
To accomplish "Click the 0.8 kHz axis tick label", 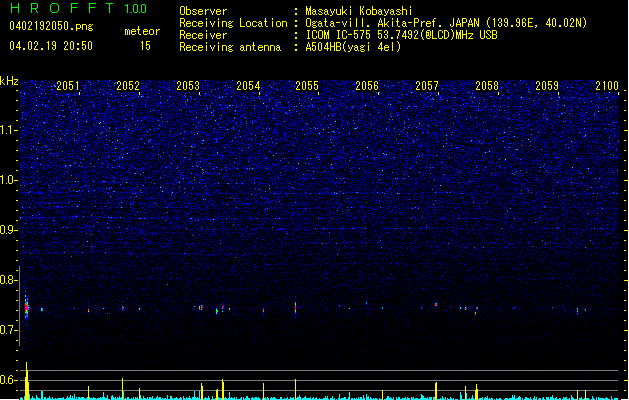I will click(9, 280).
